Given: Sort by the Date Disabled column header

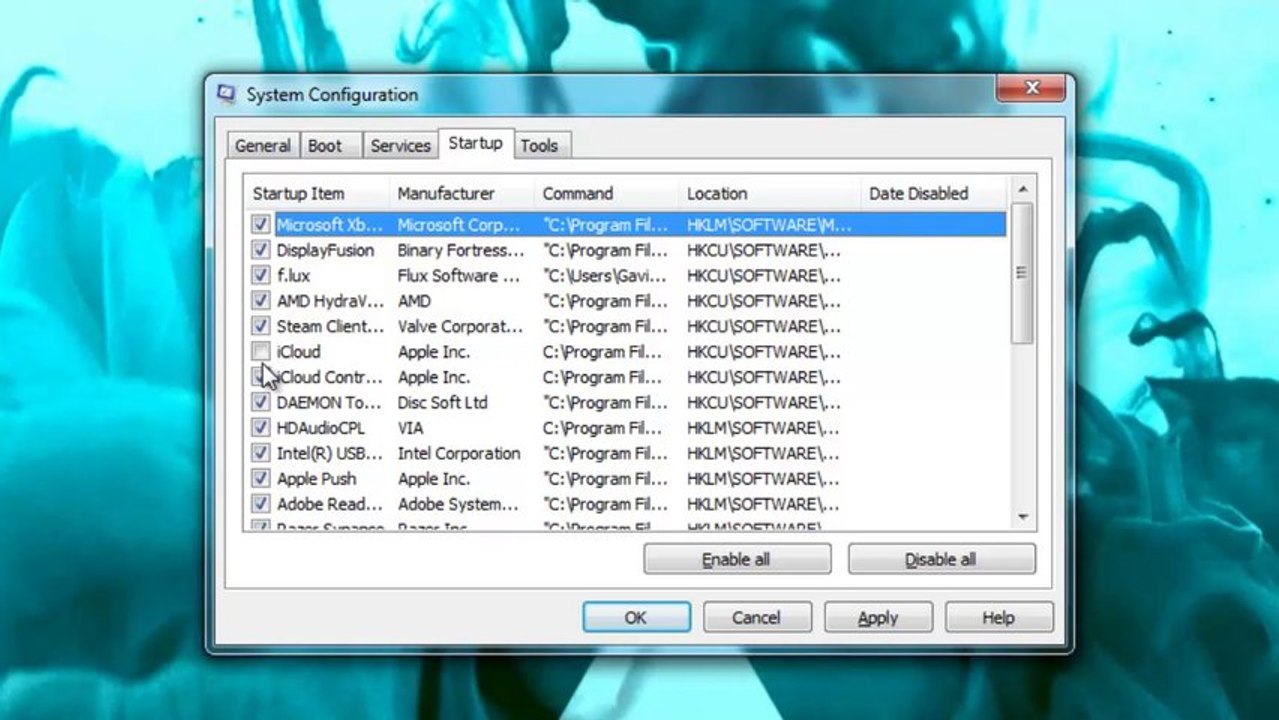Looking at the screenshot, I should (x=935, y=194).
